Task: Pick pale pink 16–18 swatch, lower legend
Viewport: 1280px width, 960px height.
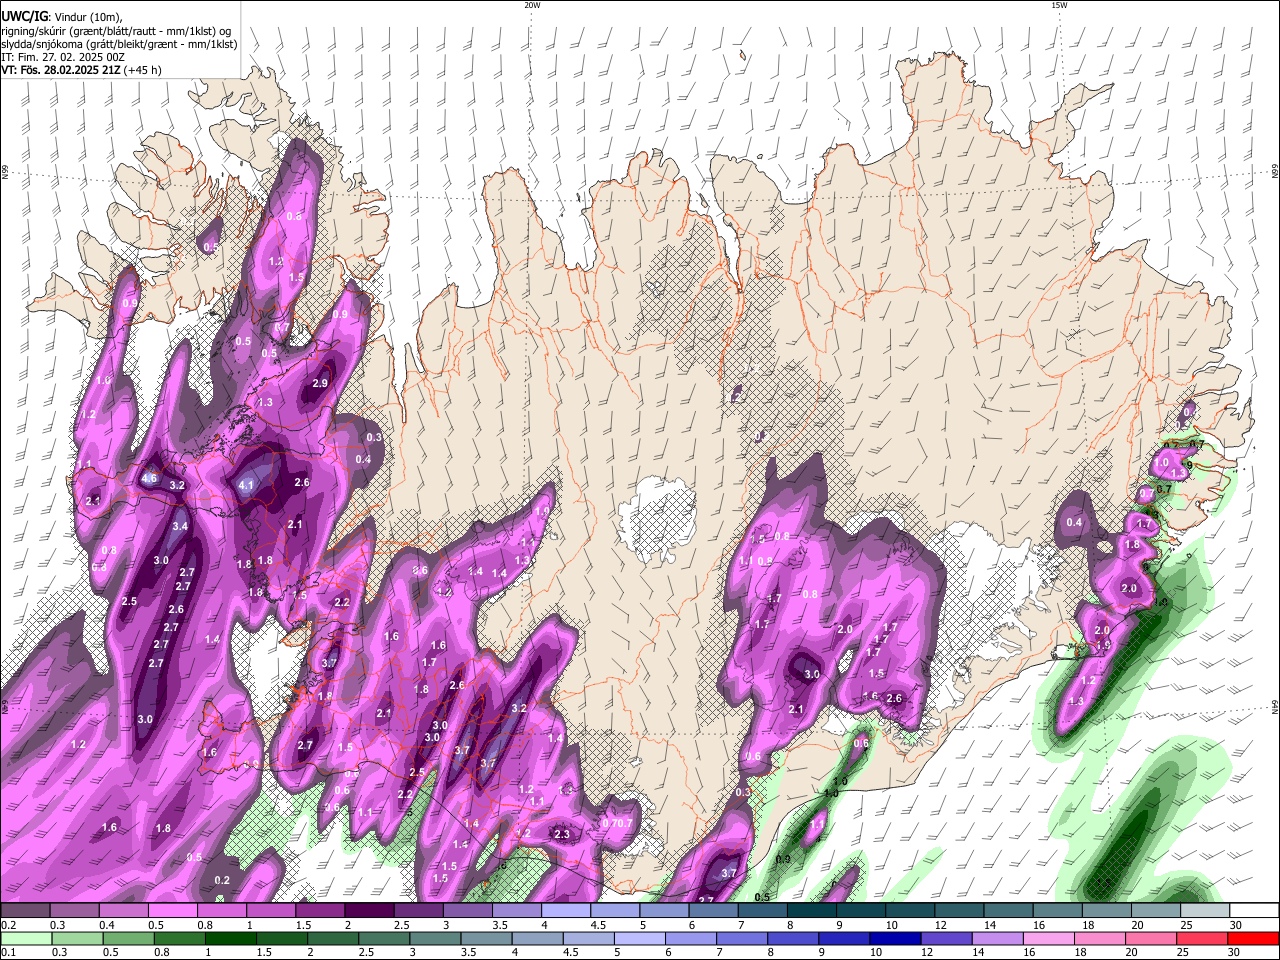Action: [1048, 938]
